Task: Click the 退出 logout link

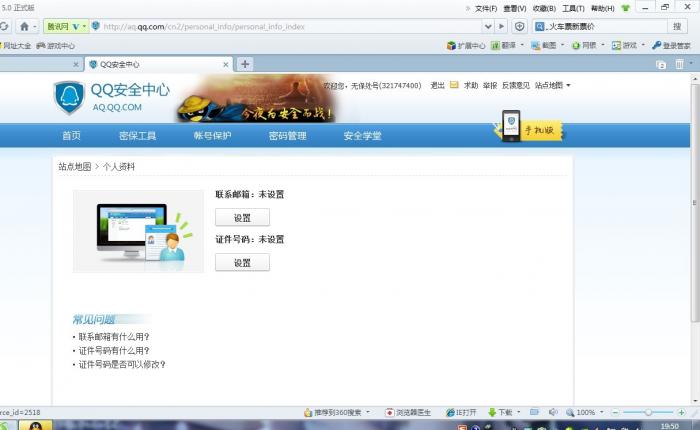Action: (x=438, y=85)
